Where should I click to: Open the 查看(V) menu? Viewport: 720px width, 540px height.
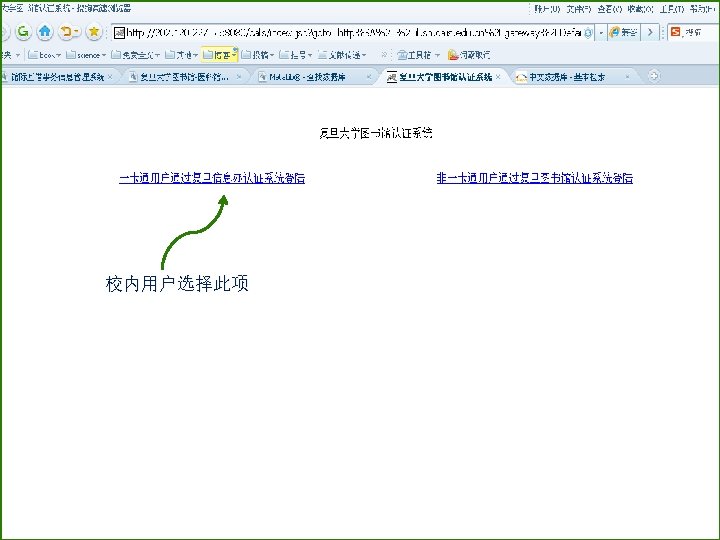click(x=610, y=9)
